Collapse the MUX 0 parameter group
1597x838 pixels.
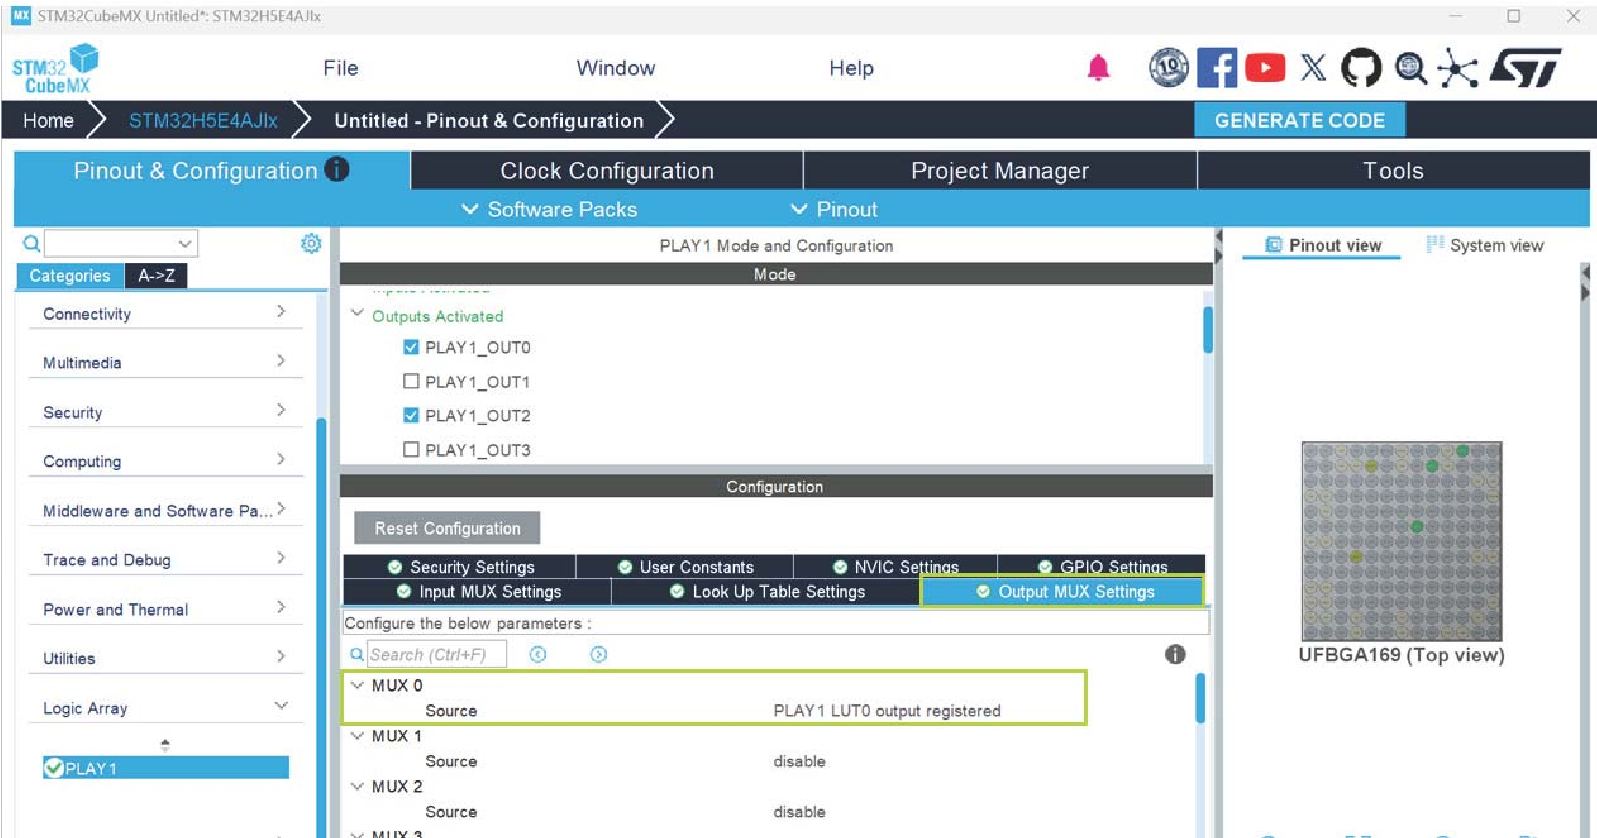[x=357, y=685]
